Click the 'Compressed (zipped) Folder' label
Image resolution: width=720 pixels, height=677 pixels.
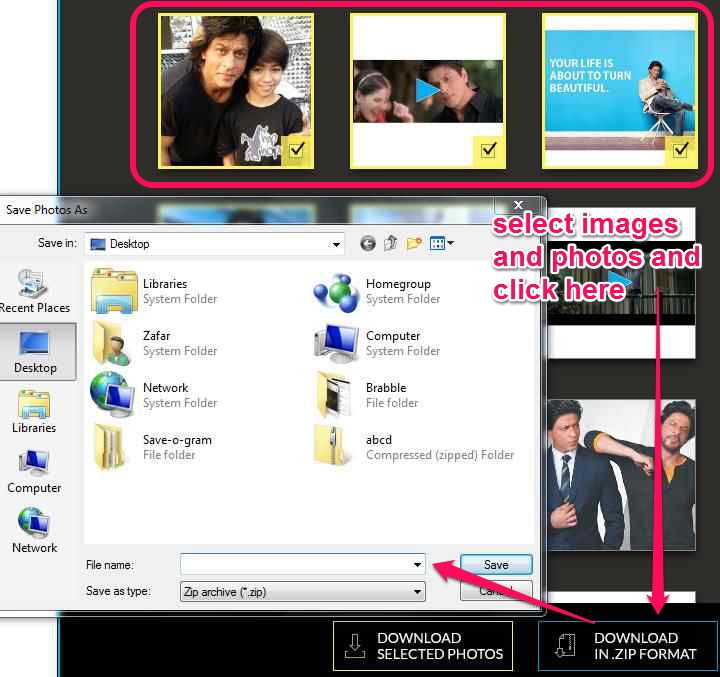tap(440, 455)
